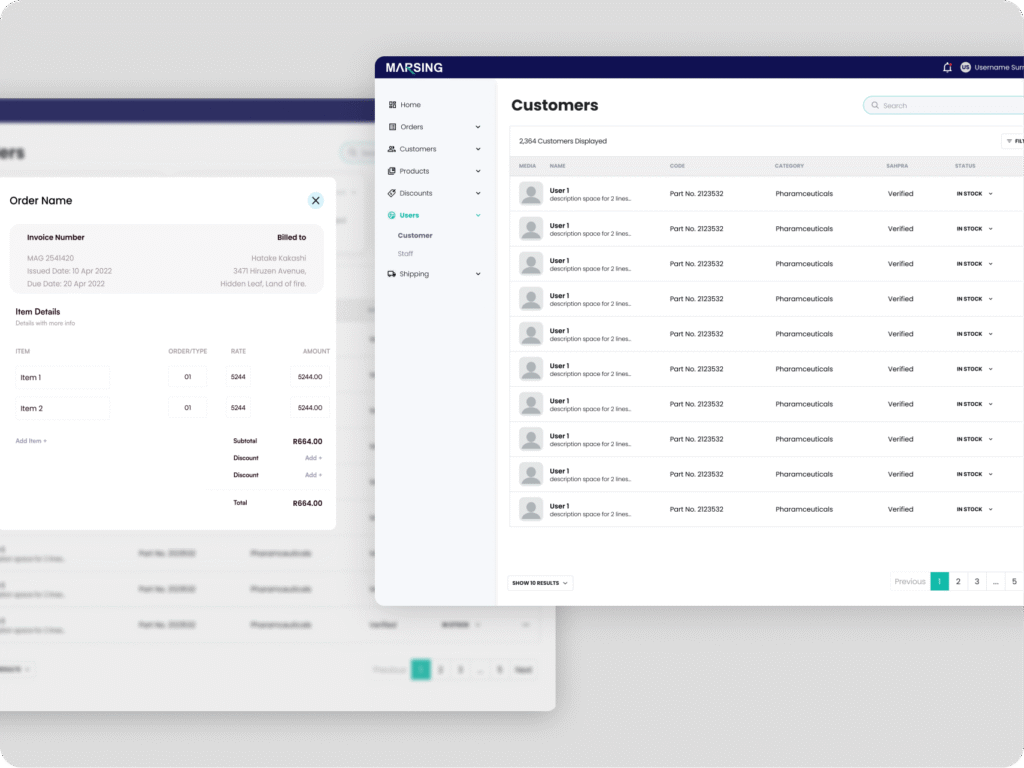Image resolution: width=1024 pixels, height=768 pixels.
Task: Click the Item 1 name field
Action: 63,377
